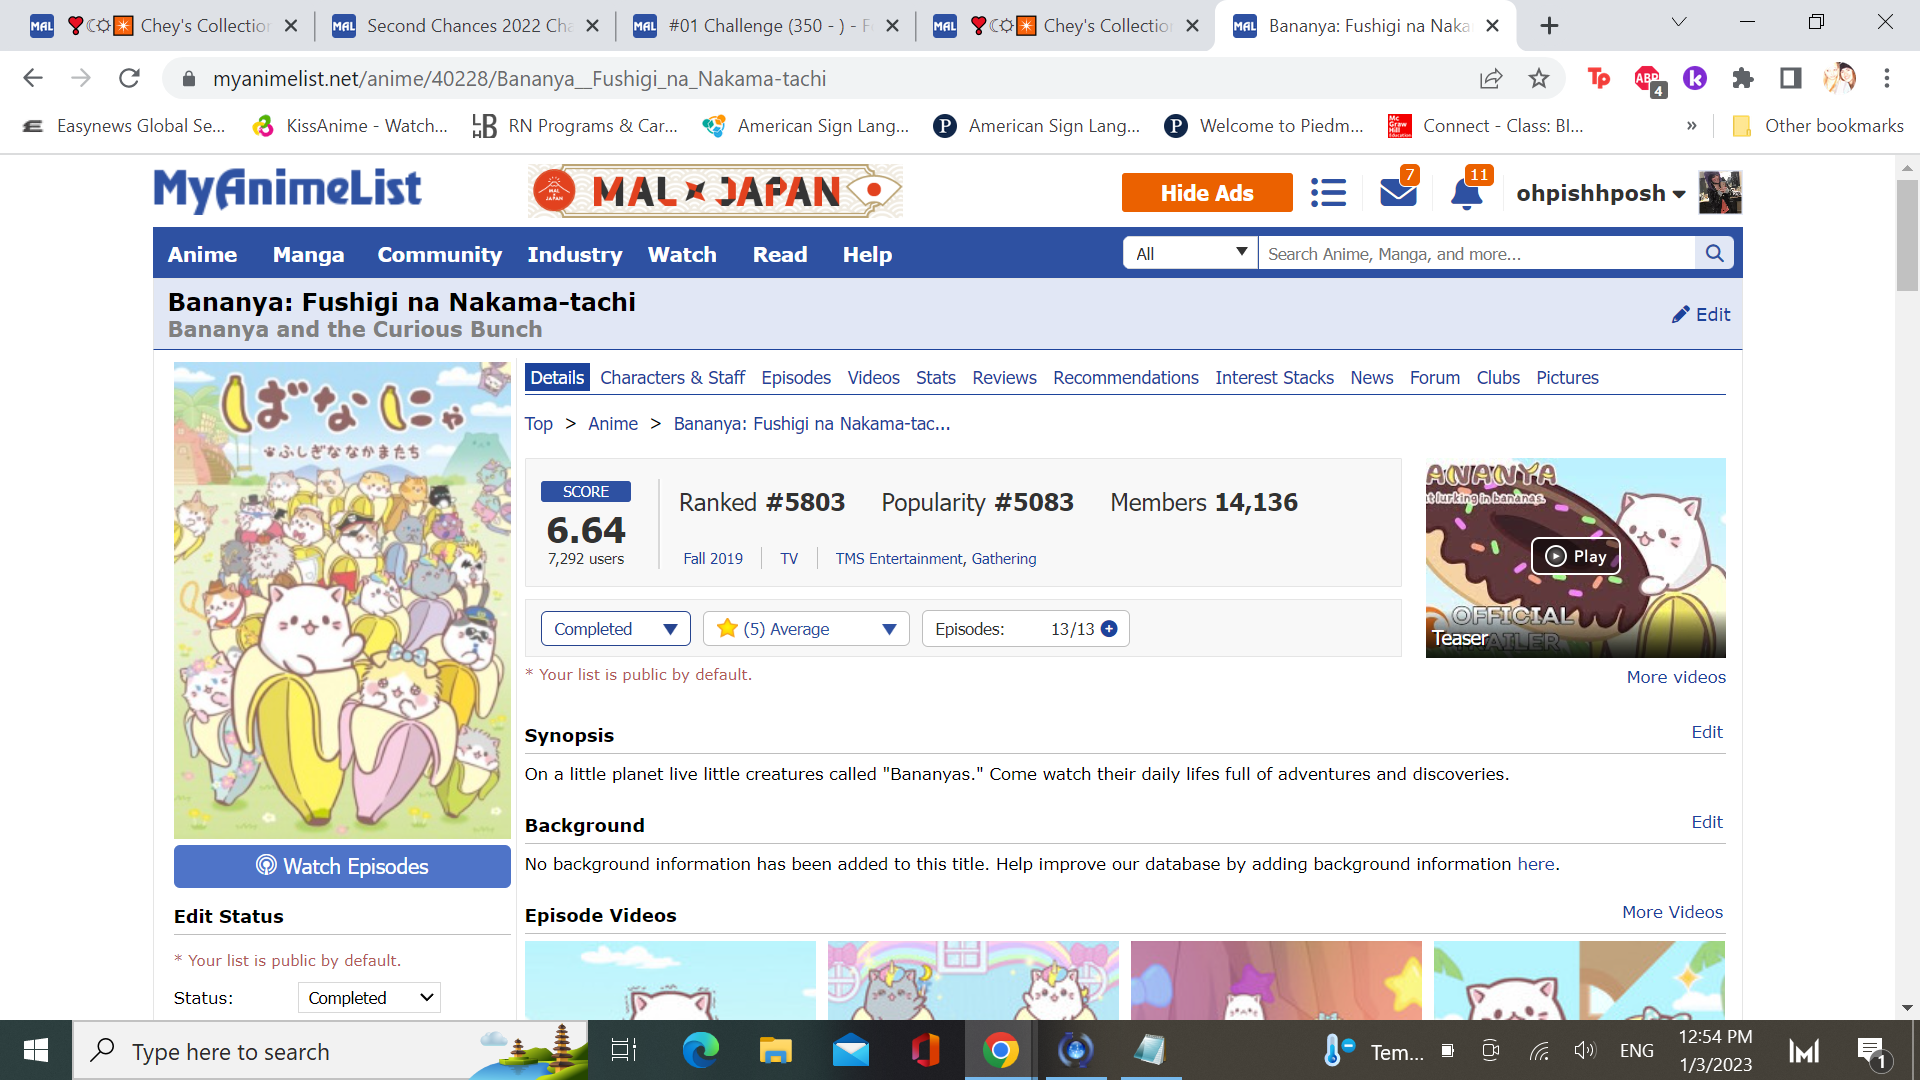Open Chrome three-dot menu

click(x=1887, y=78)
